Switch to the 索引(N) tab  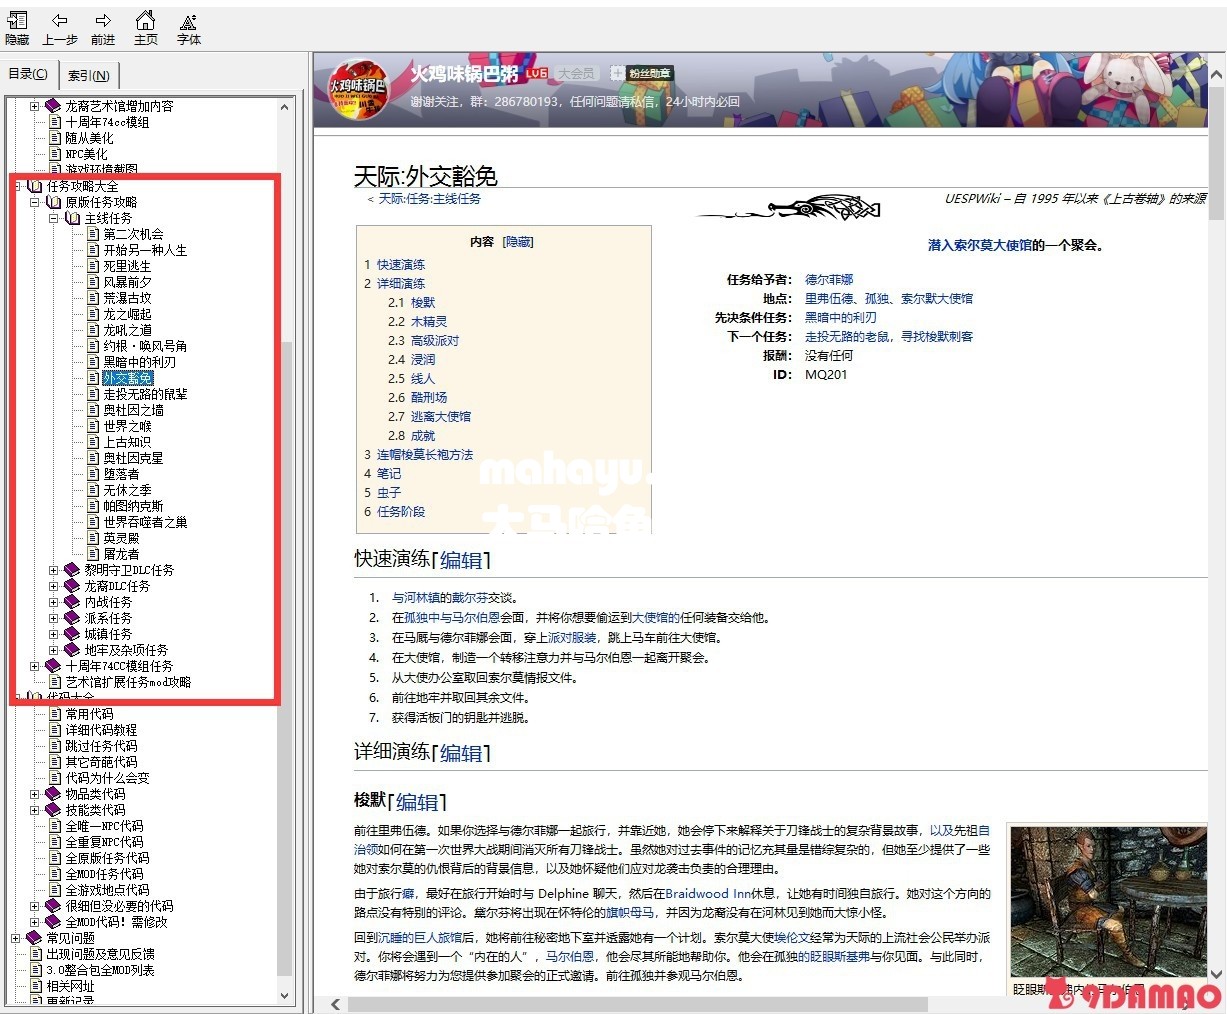click(90, 75)
